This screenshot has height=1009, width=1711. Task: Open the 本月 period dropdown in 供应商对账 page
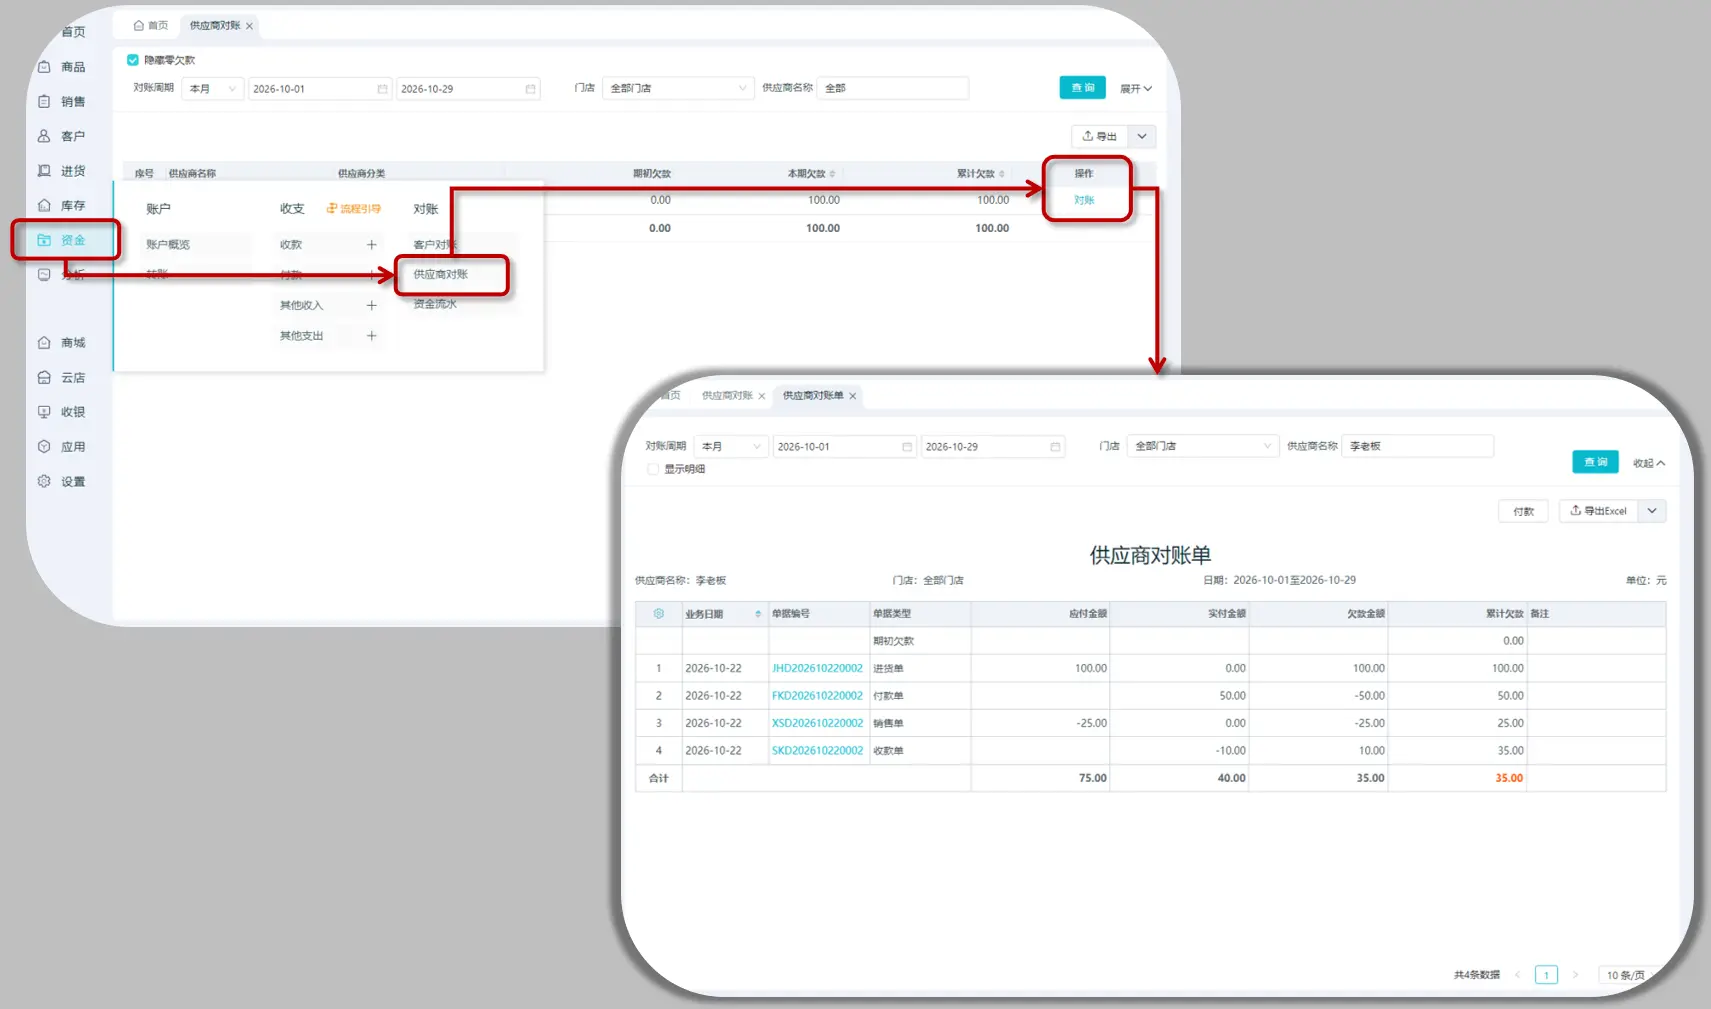[212, 89]
